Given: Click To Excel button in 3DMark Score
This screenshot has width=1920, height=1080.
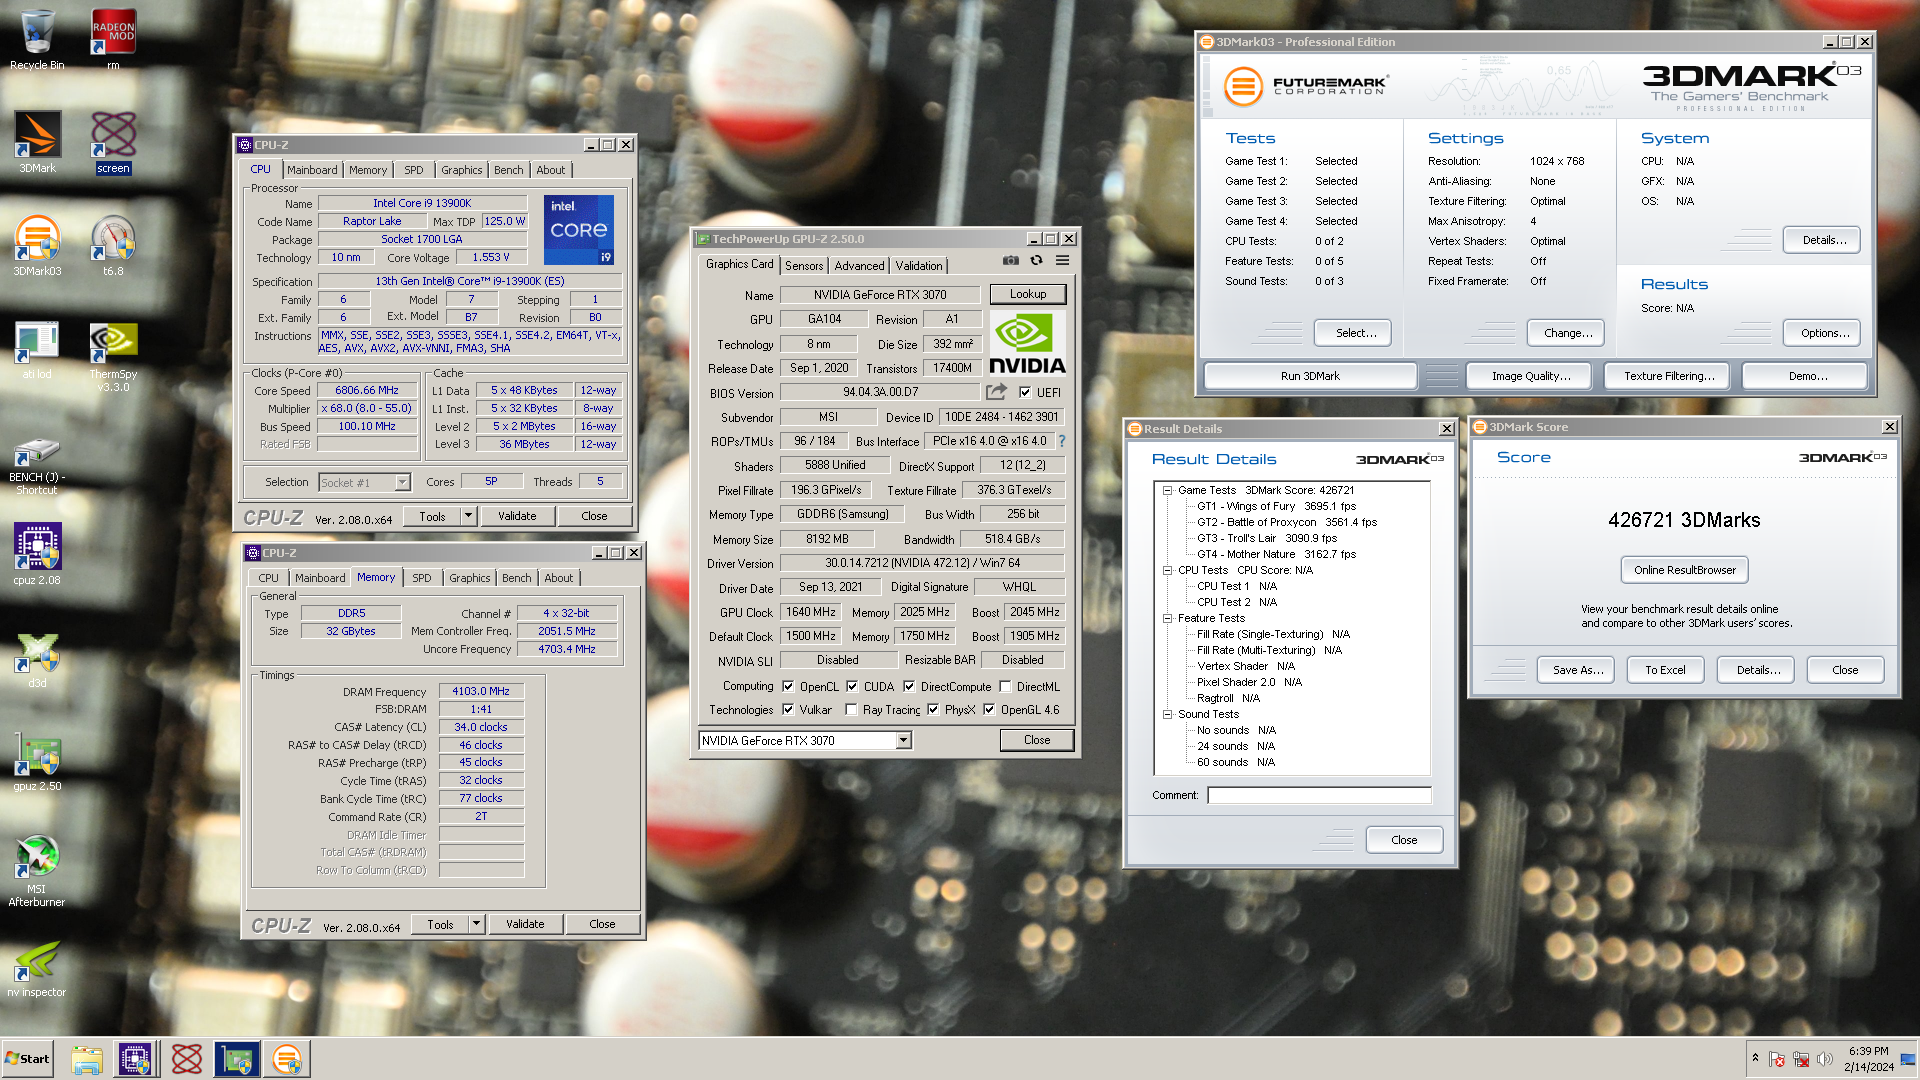Looking at the screenshot, I should [x=1665, y=670].
